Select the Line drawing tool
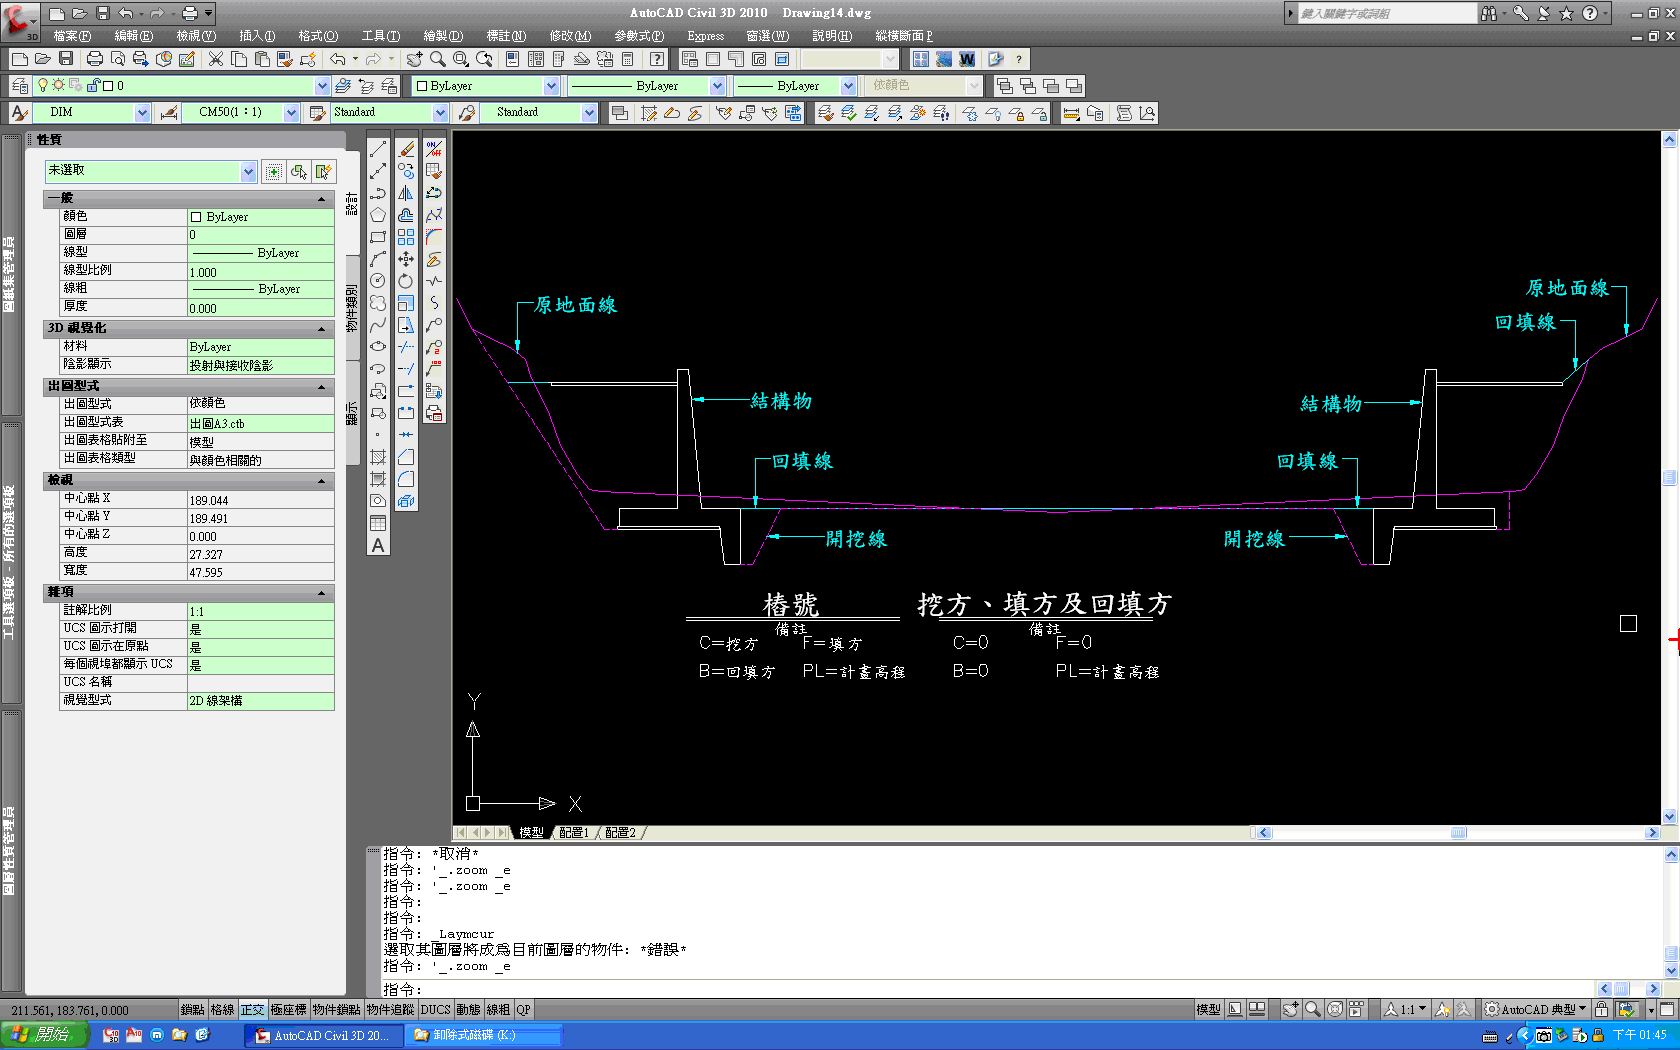 (378, 149)
